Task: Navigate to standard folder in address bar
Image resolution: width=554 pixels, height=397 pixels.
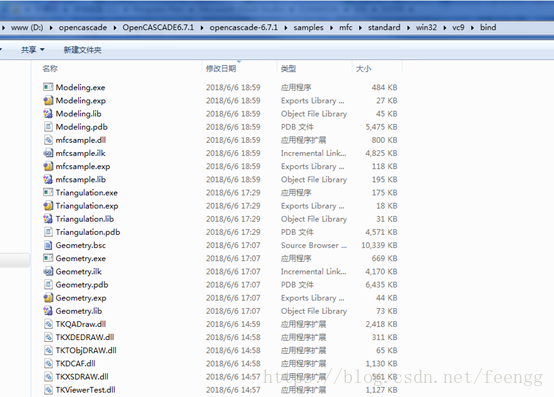Action: (384, 28)
